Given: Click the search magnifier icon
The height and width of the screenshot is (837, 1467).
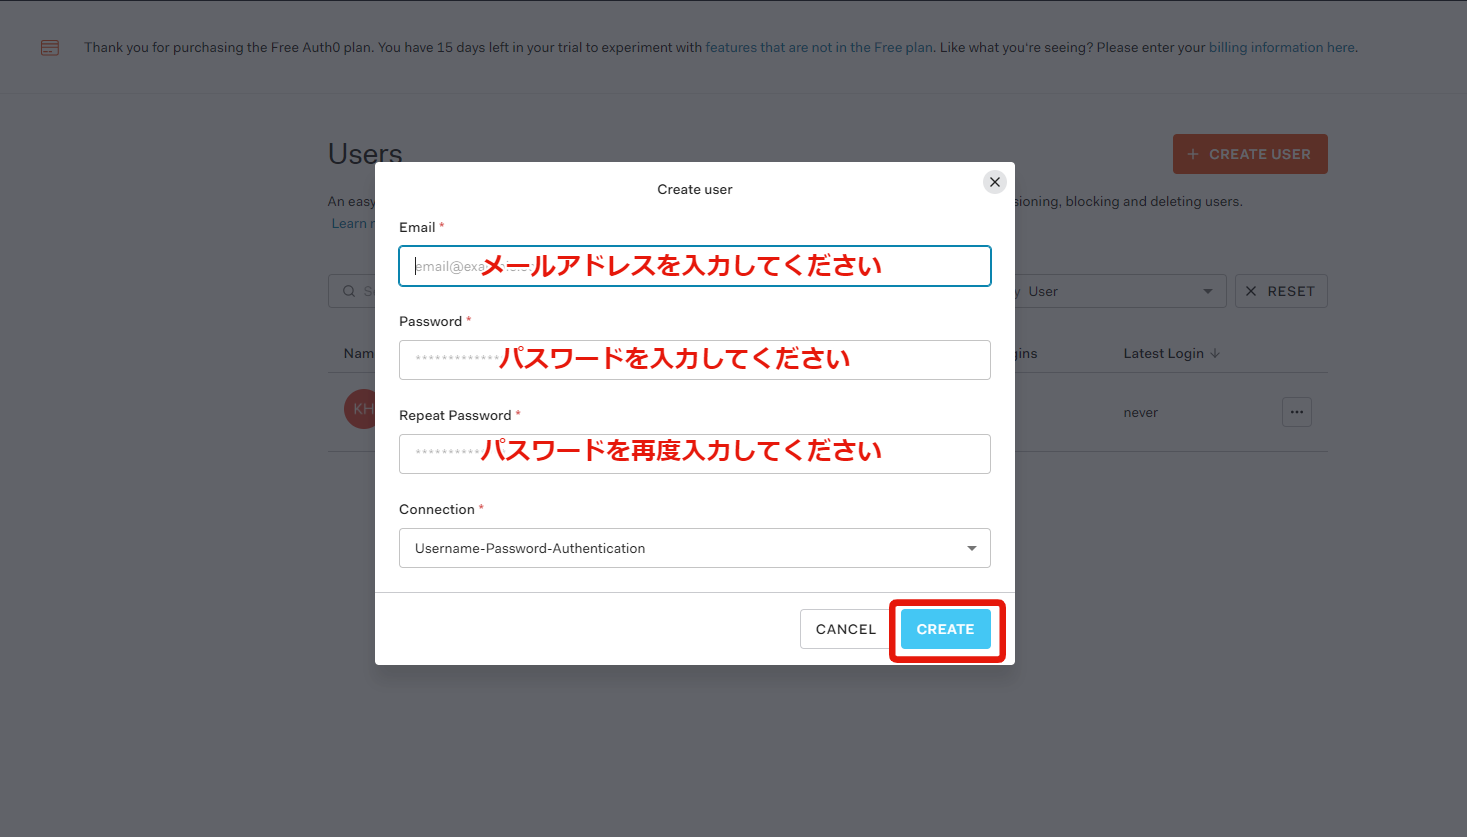Looking at the screenshot, I should [349, 291].
